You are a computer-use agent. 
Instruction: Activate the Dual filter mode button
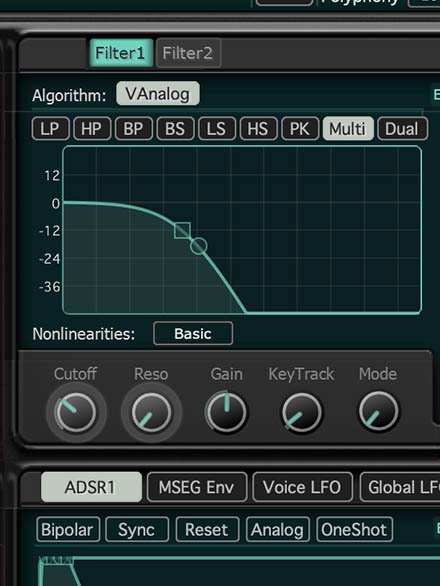click(x=402, y=129)
